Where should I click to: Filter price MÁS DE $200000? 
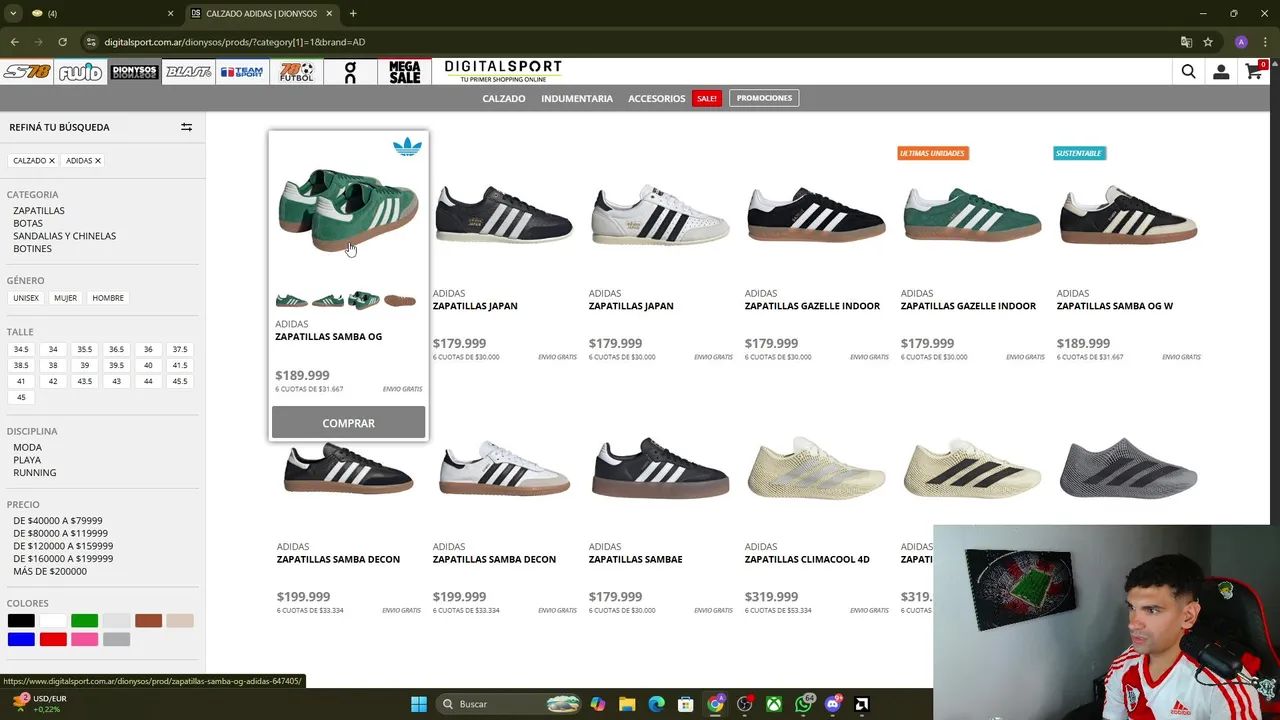[x=50, y=572]
